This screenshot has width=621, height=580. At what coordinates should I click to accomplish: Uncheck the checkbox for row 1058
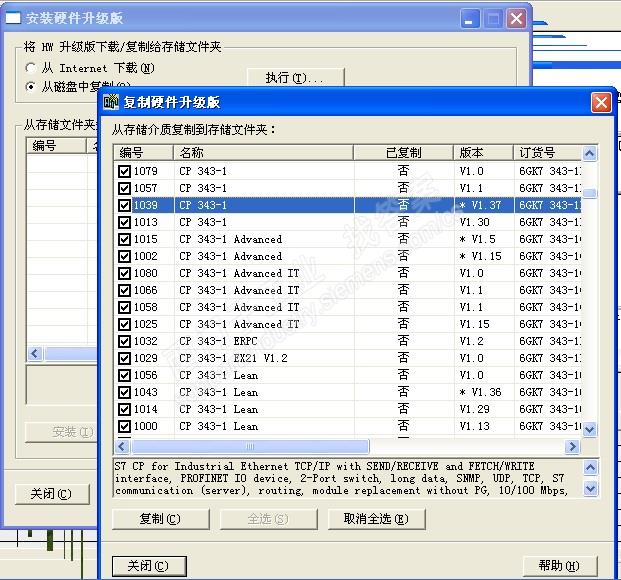point(124,307)
